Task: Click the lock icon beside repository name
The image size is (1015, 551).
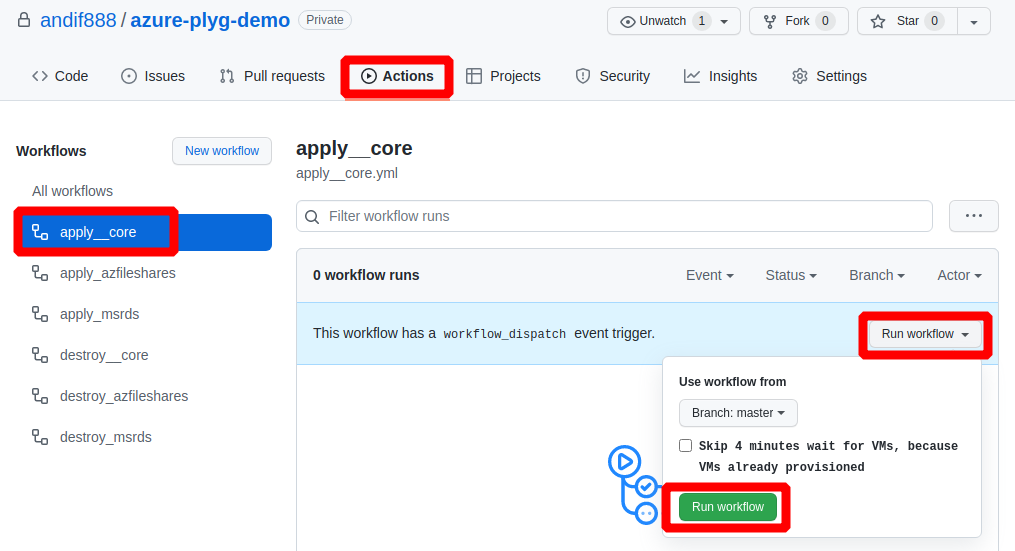Action: coord(24,20)
